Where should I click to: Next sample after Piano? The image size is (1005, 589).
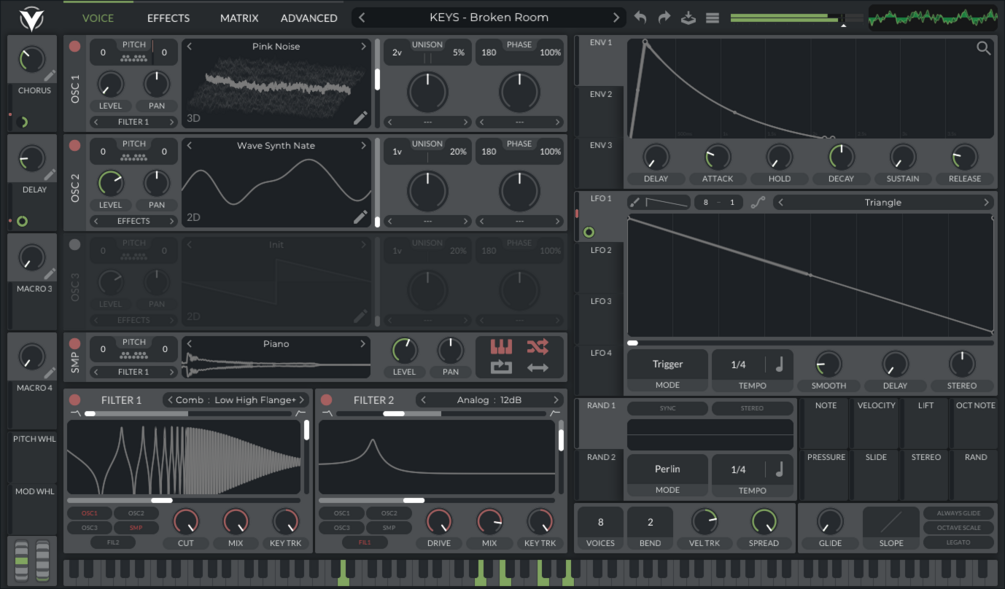[363, 344]
